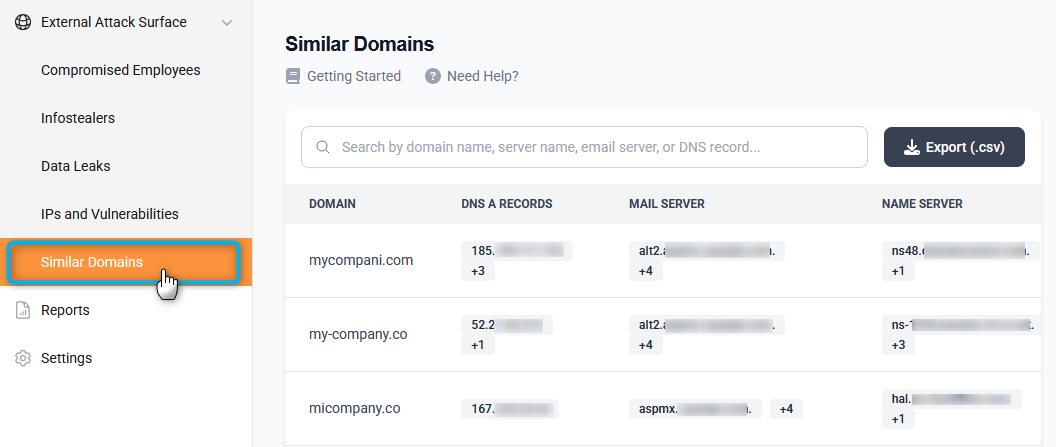Select Similar Domains in sidebar
The width and height of the screenshot is (1056, 447).
pos(92,262)
